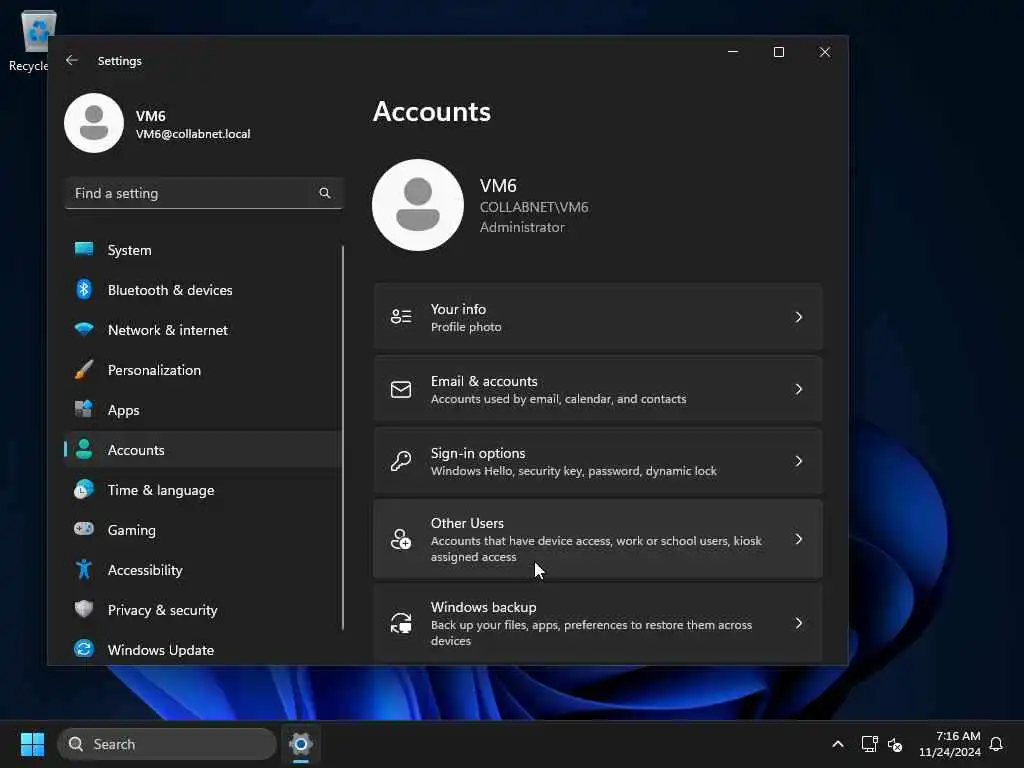This screenshot has width=1024, height=768.
Task: Click the Gaming controller icon
Action: tap(84, 529)
